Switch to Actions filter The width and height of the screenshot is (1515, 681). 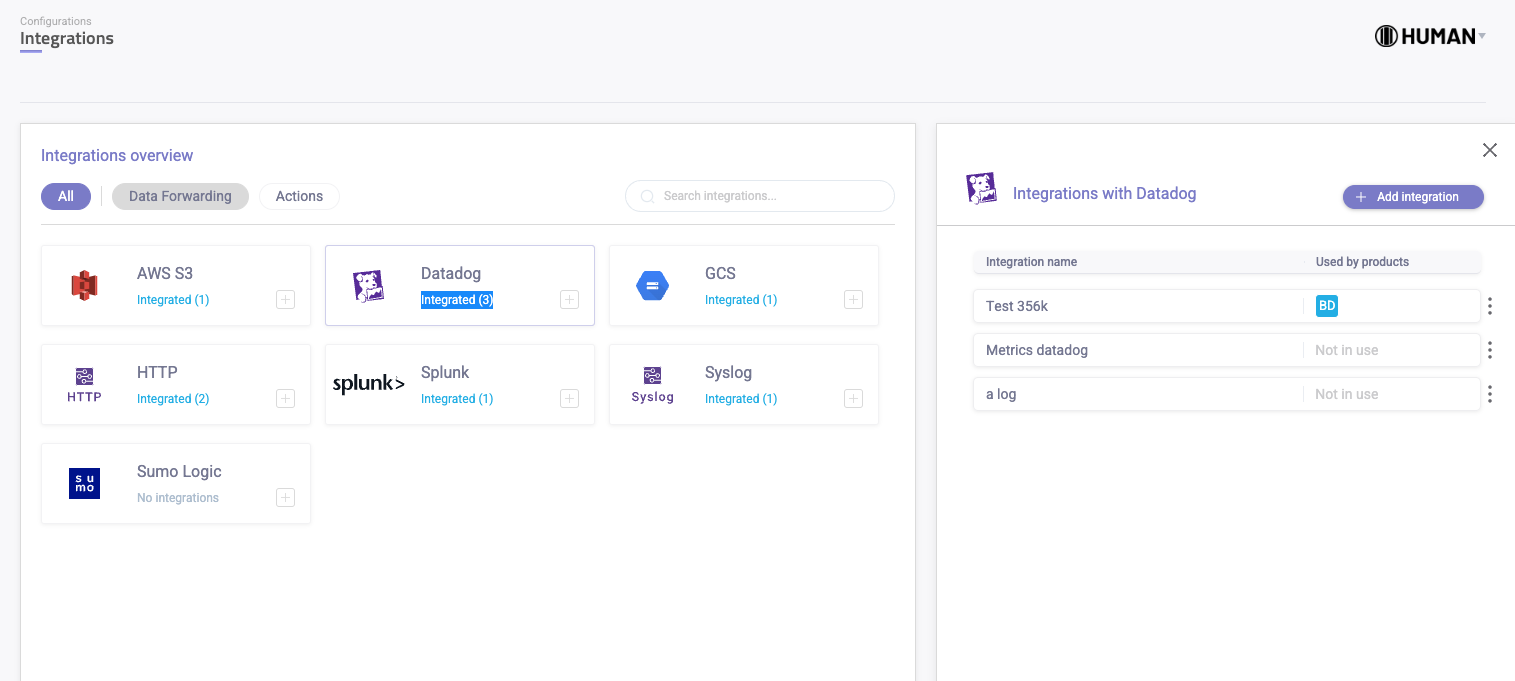299,196
